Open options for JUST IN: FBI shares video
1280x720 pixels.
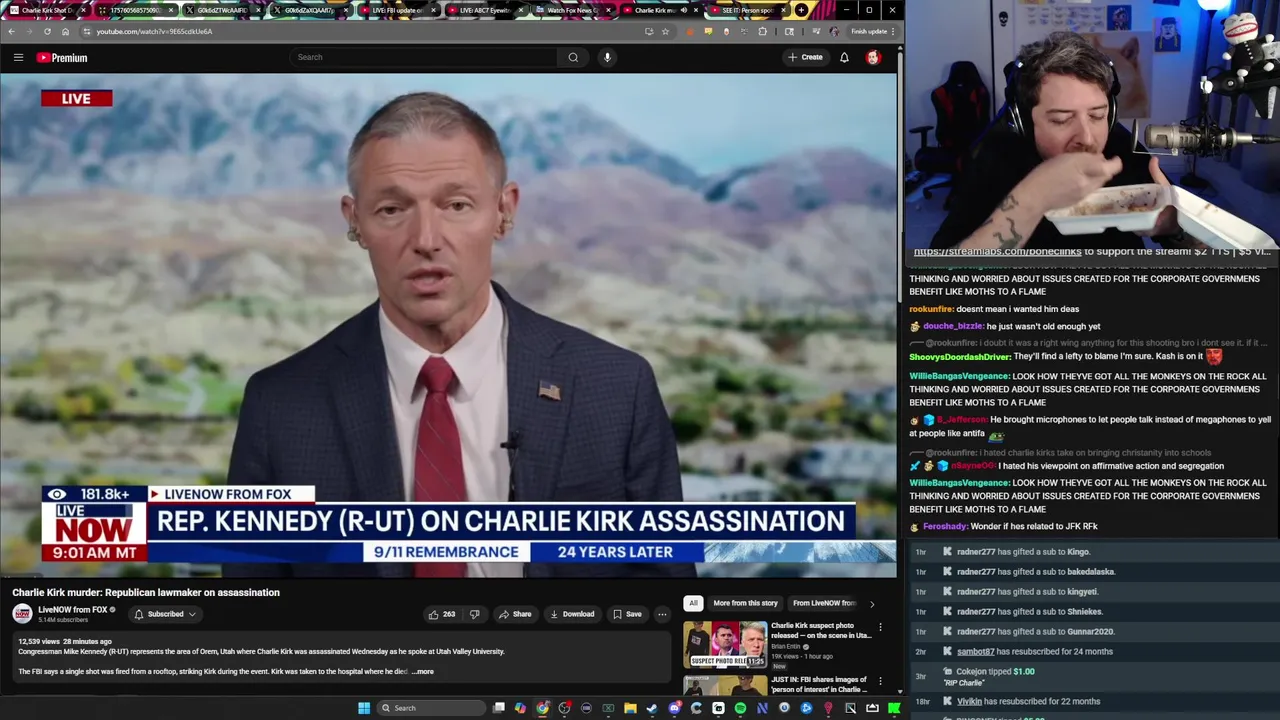click(x=880, y=681)
